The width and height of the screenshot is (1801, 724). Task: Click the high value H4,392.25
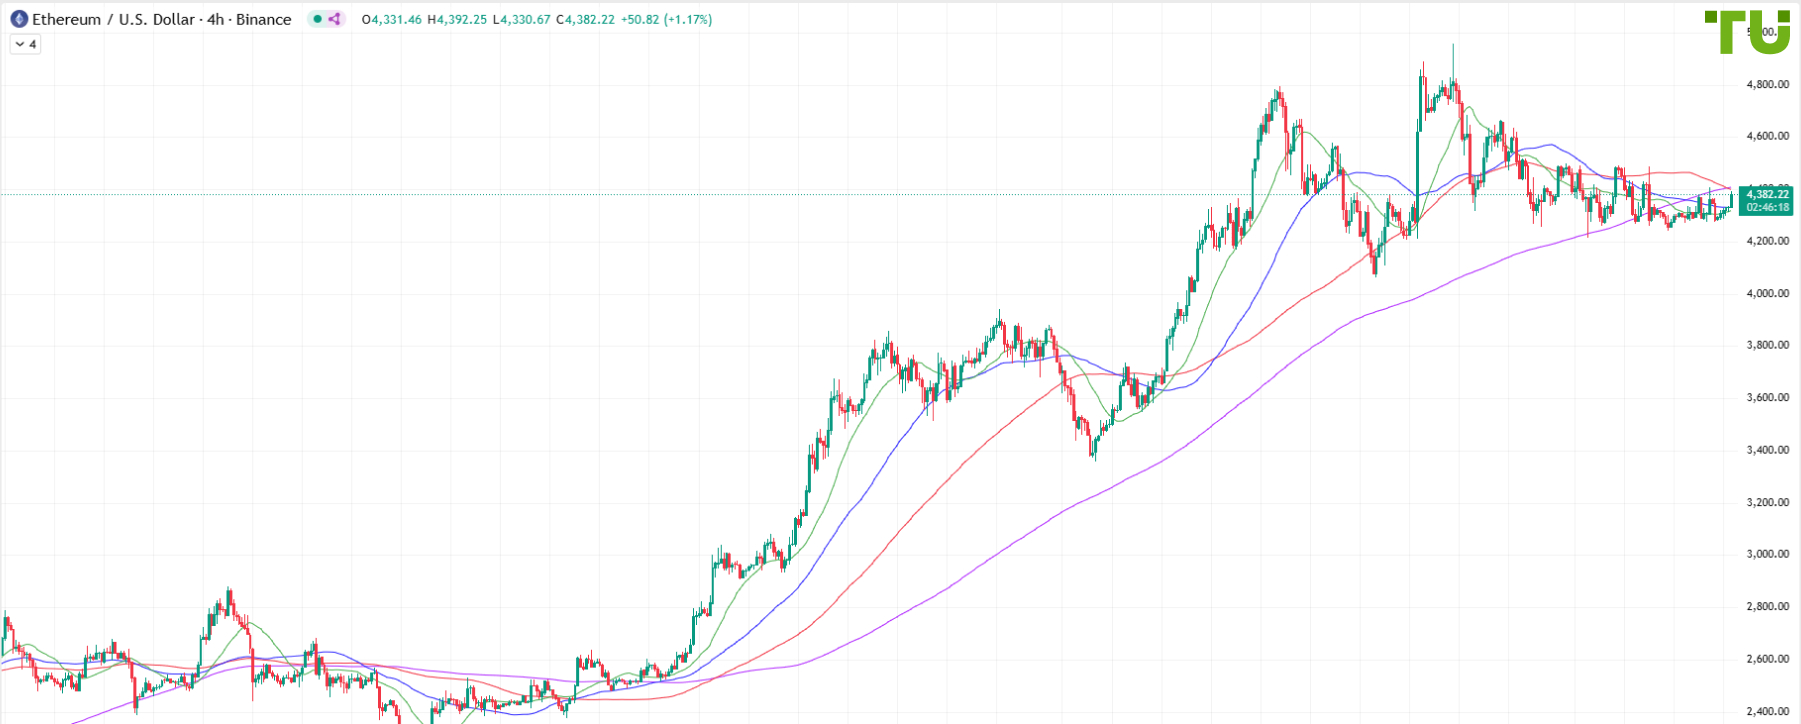tap(456, 18)
